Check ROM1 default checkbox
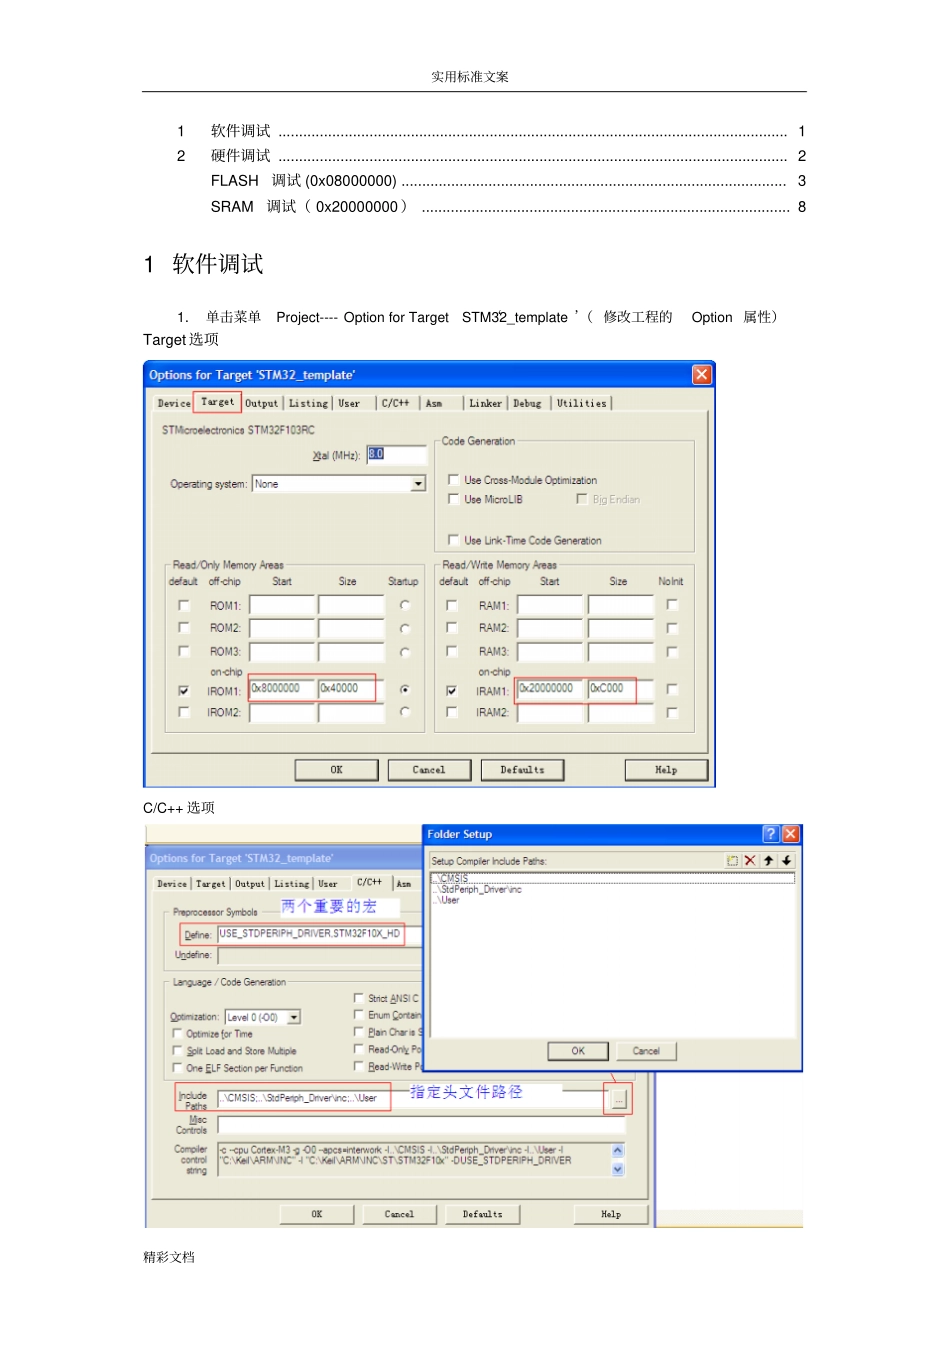The image size is (950, 1345). tap(183, 605)
